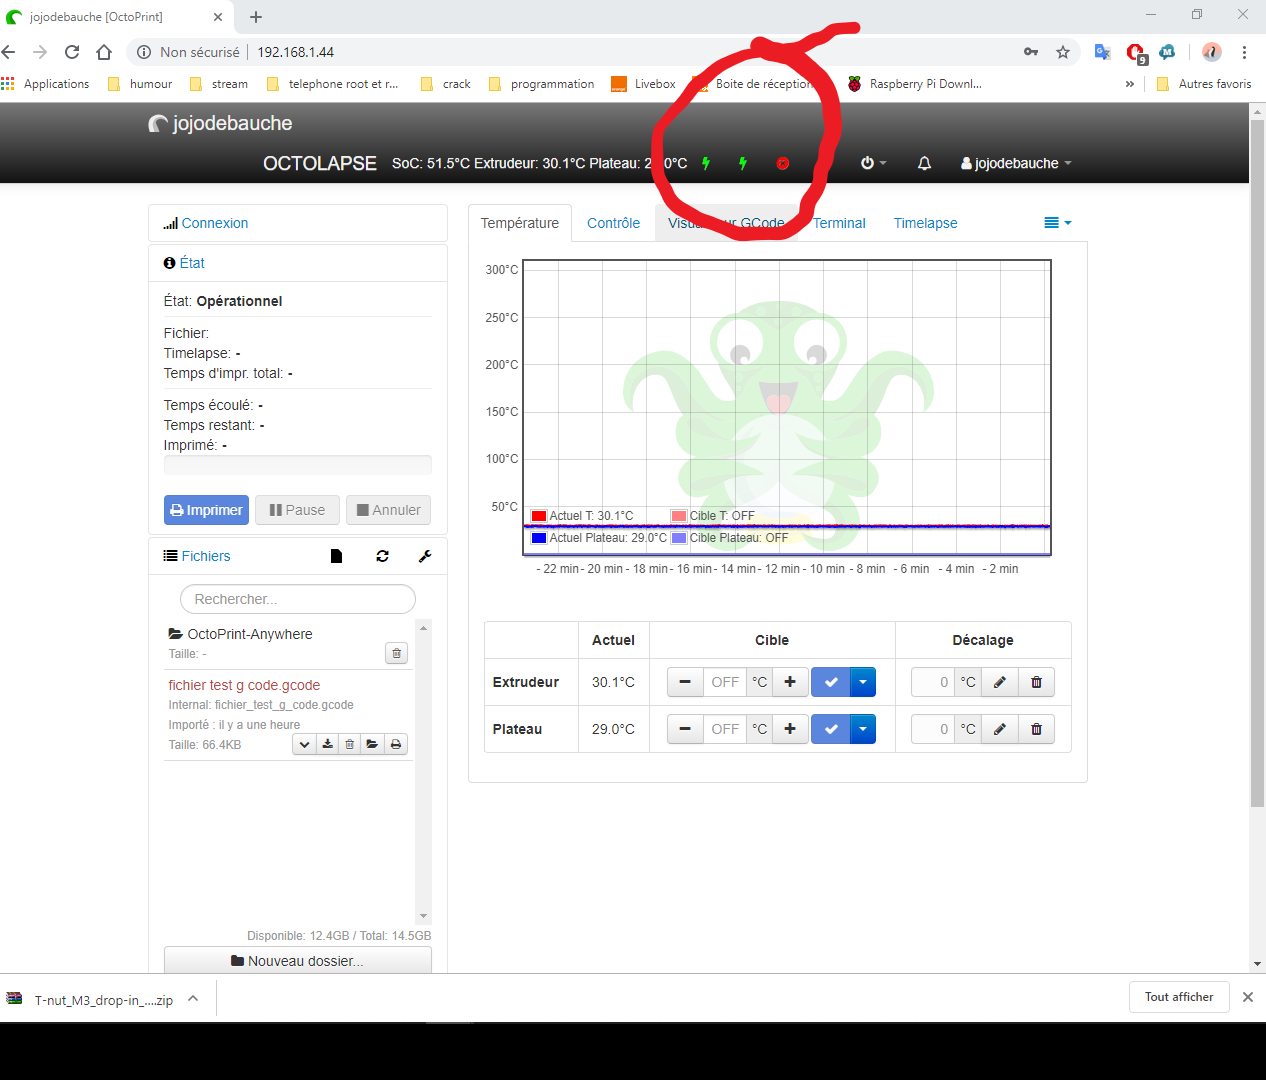The height and width of the screenshot is (1080, 1266).
Task: Increase Extrudeur target temperature
Action: 790,682
